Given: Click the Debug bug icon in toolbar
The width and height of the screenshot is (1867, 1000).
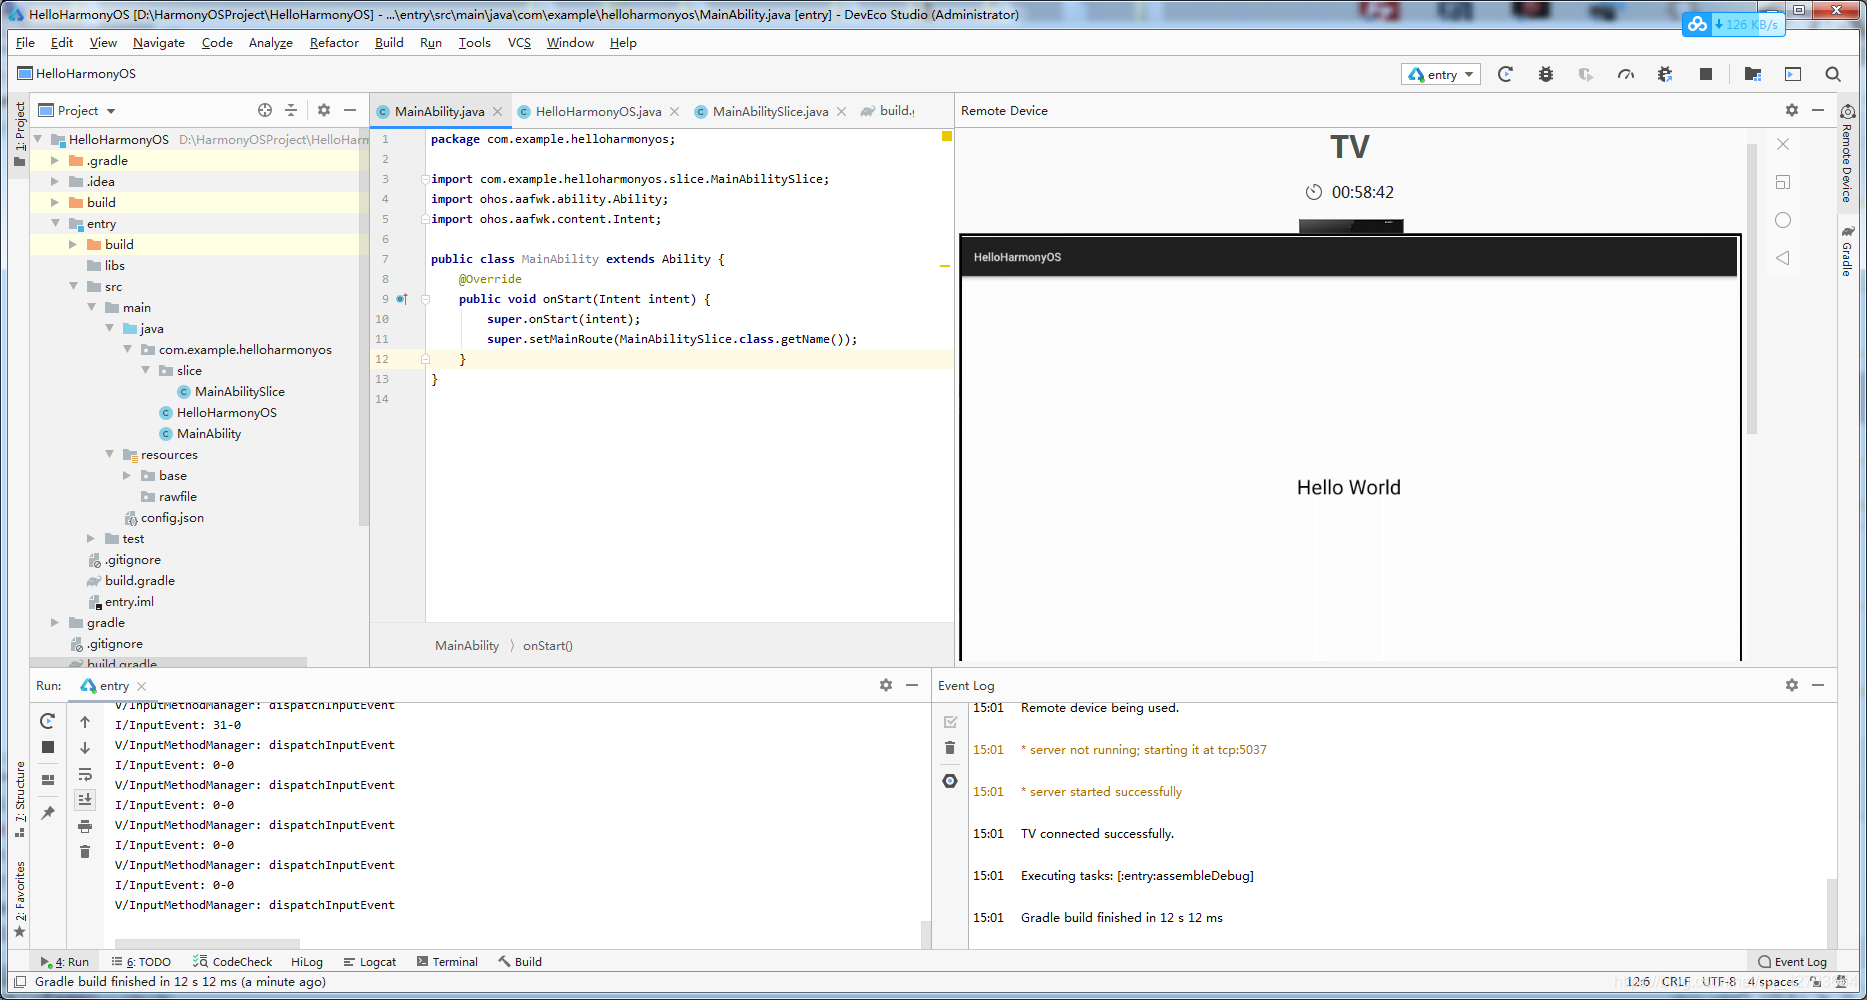Looking at the screenshot, I should pos(1546,74).
